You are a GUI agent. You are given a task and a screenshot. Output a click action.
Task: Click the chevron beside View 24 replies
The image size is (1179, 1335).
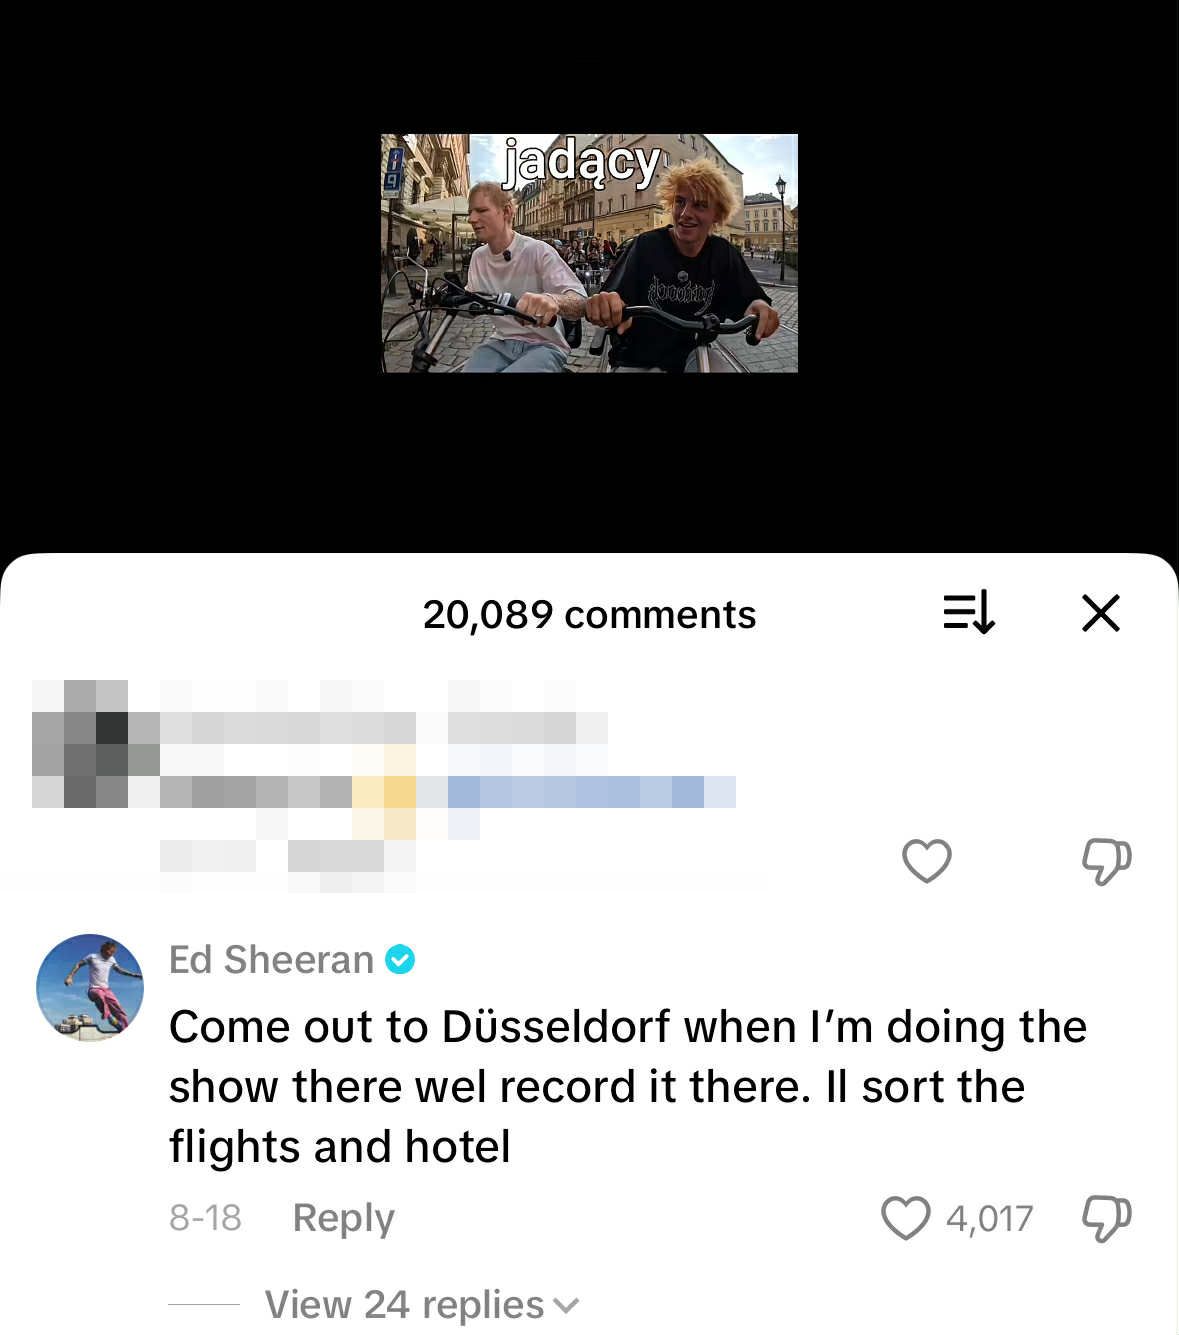pos(566,1306)
